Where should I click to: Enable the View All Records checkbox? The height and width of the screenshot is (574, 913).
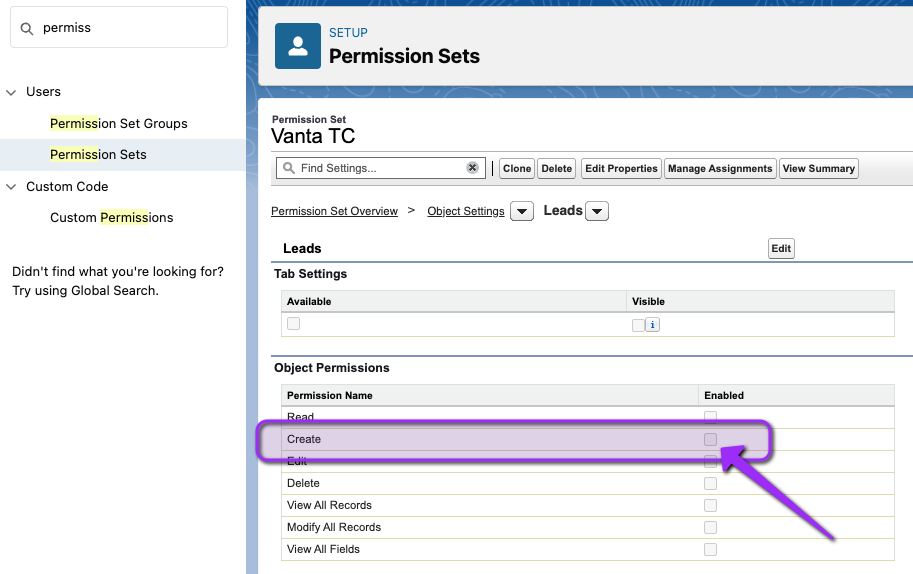(x=710, y=505)
